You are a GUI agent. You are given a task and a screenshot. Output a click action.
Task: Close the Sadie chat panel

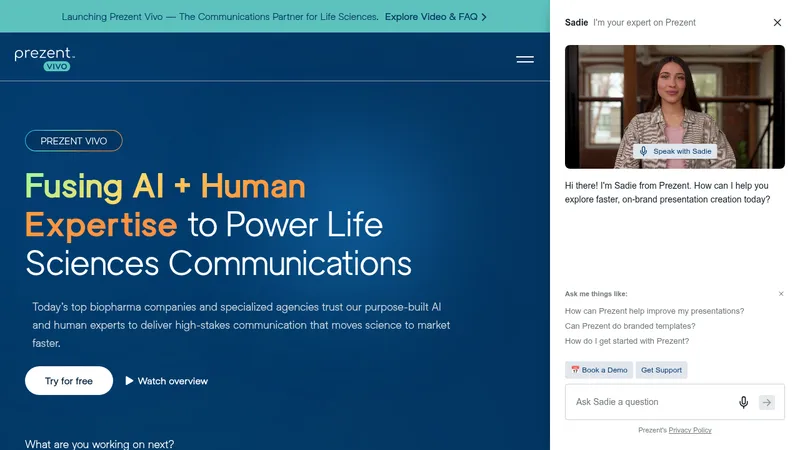point(777,22)
